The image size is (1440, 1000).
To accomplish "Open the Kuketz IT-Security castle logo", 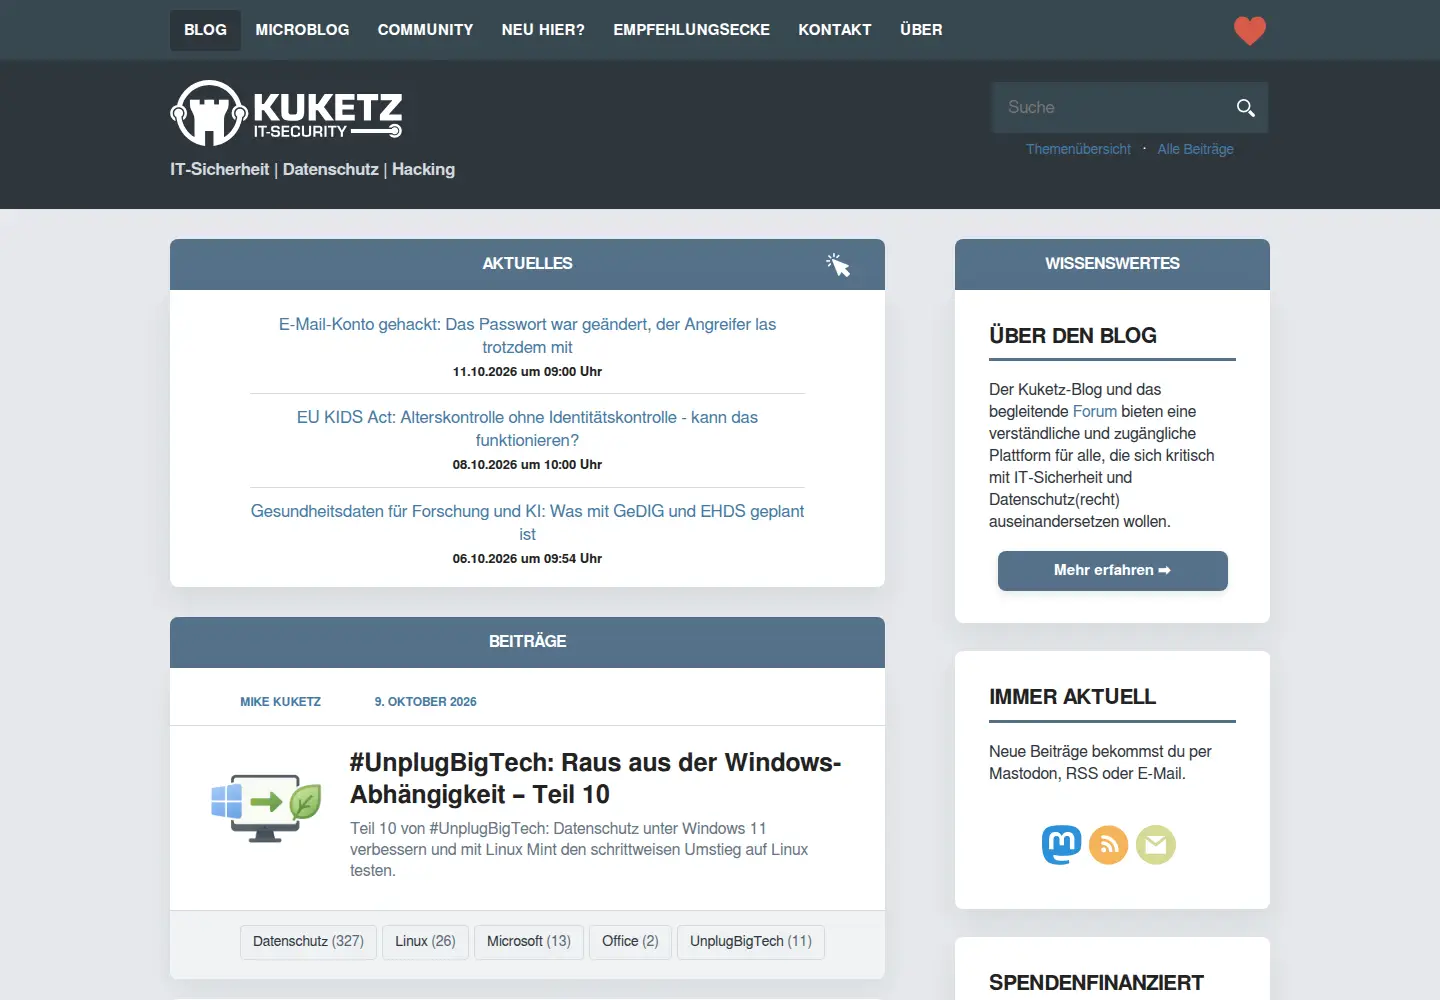I will point(287,113).
